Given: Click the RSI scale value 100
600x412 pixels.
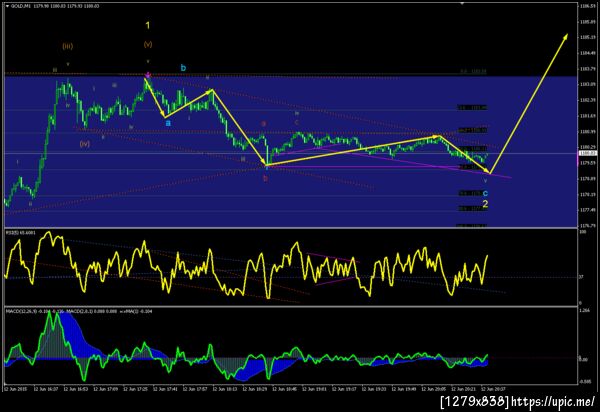Looking at the screenshot, I should point(583,232).
